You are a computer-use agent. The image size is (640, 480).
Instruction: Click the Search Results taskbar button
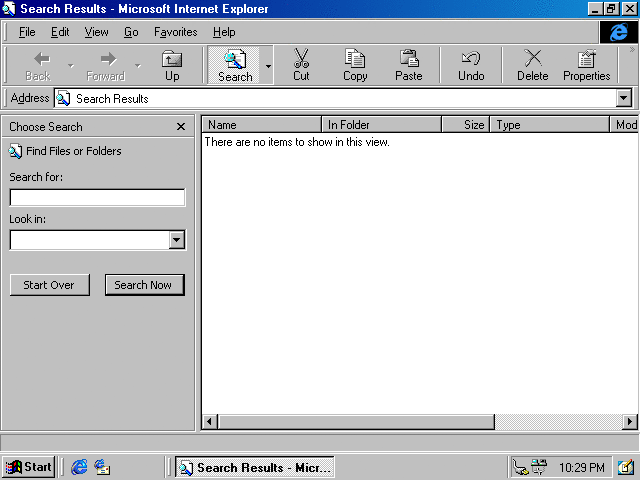click(255, 467)
